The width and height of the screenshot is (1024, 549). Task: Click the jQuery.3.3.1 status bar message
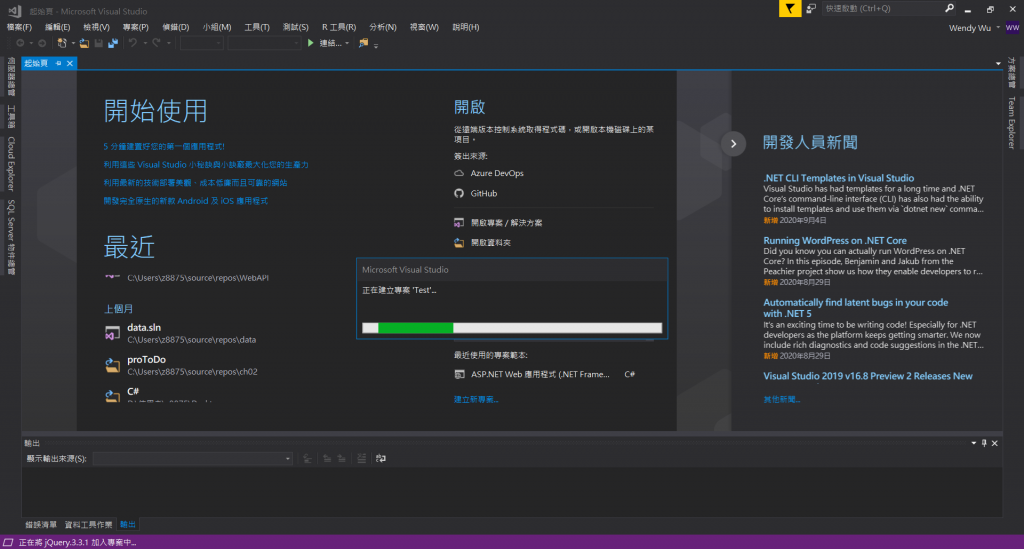click(x=77, y=542)
